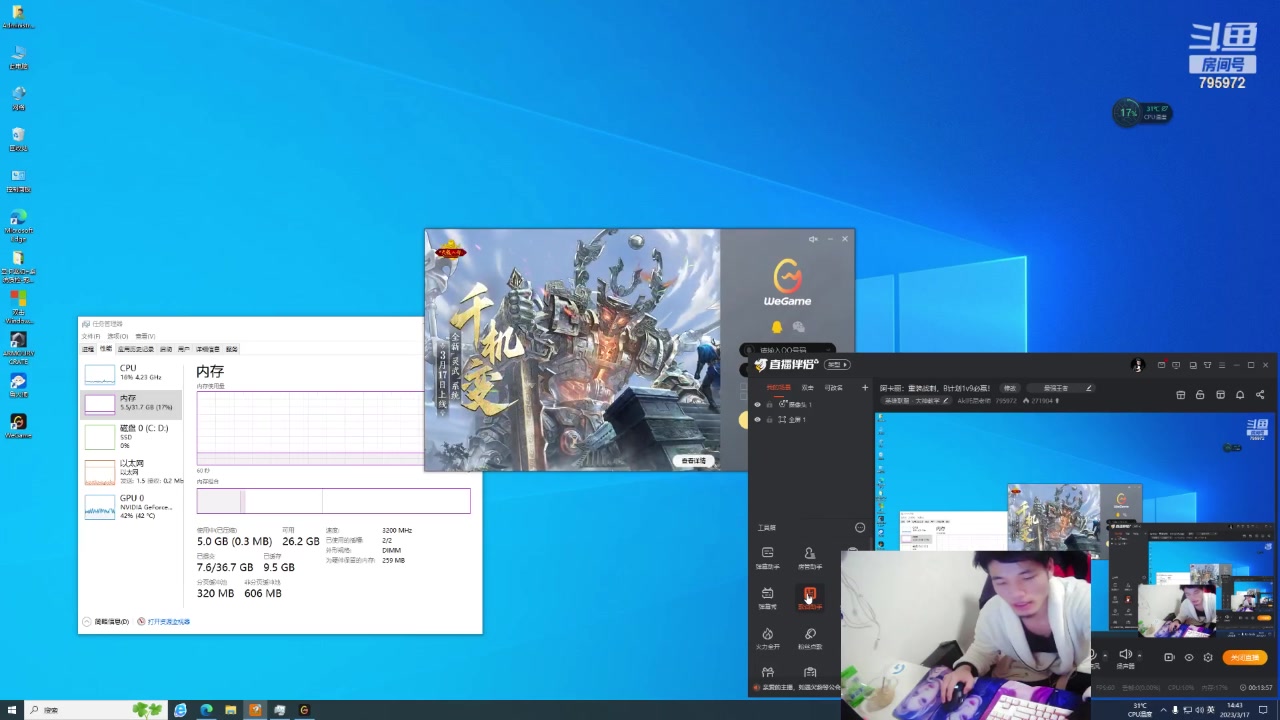Toggle visibility eye of 全屏 1 source
The height and width of the screenshot is (720, 1280).
click(x=757, y=420)
